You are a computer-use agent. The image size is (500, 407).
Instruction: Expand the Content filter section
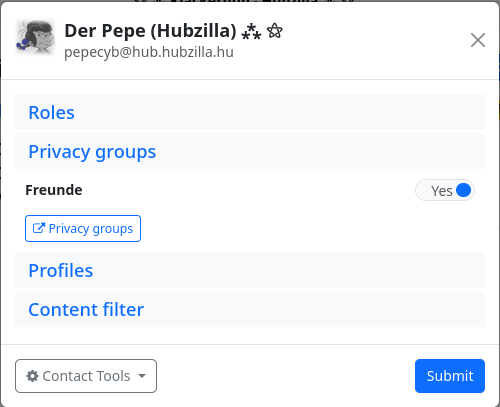point(250,309)
